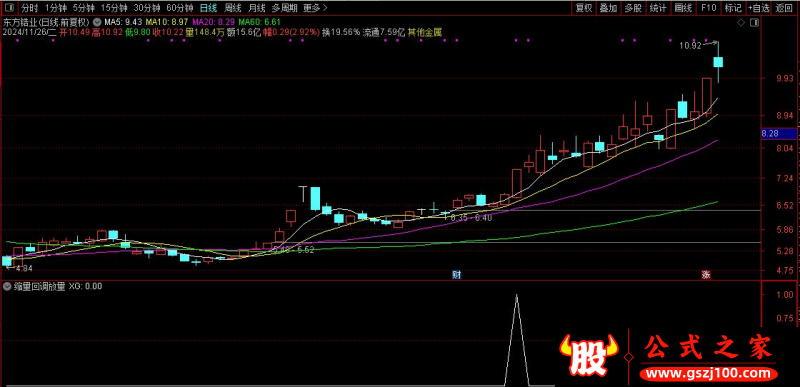Open the 缩量回调放量 indicator settings circle icon
This screenshot has width=800, height=387.
tap(7, 287)
